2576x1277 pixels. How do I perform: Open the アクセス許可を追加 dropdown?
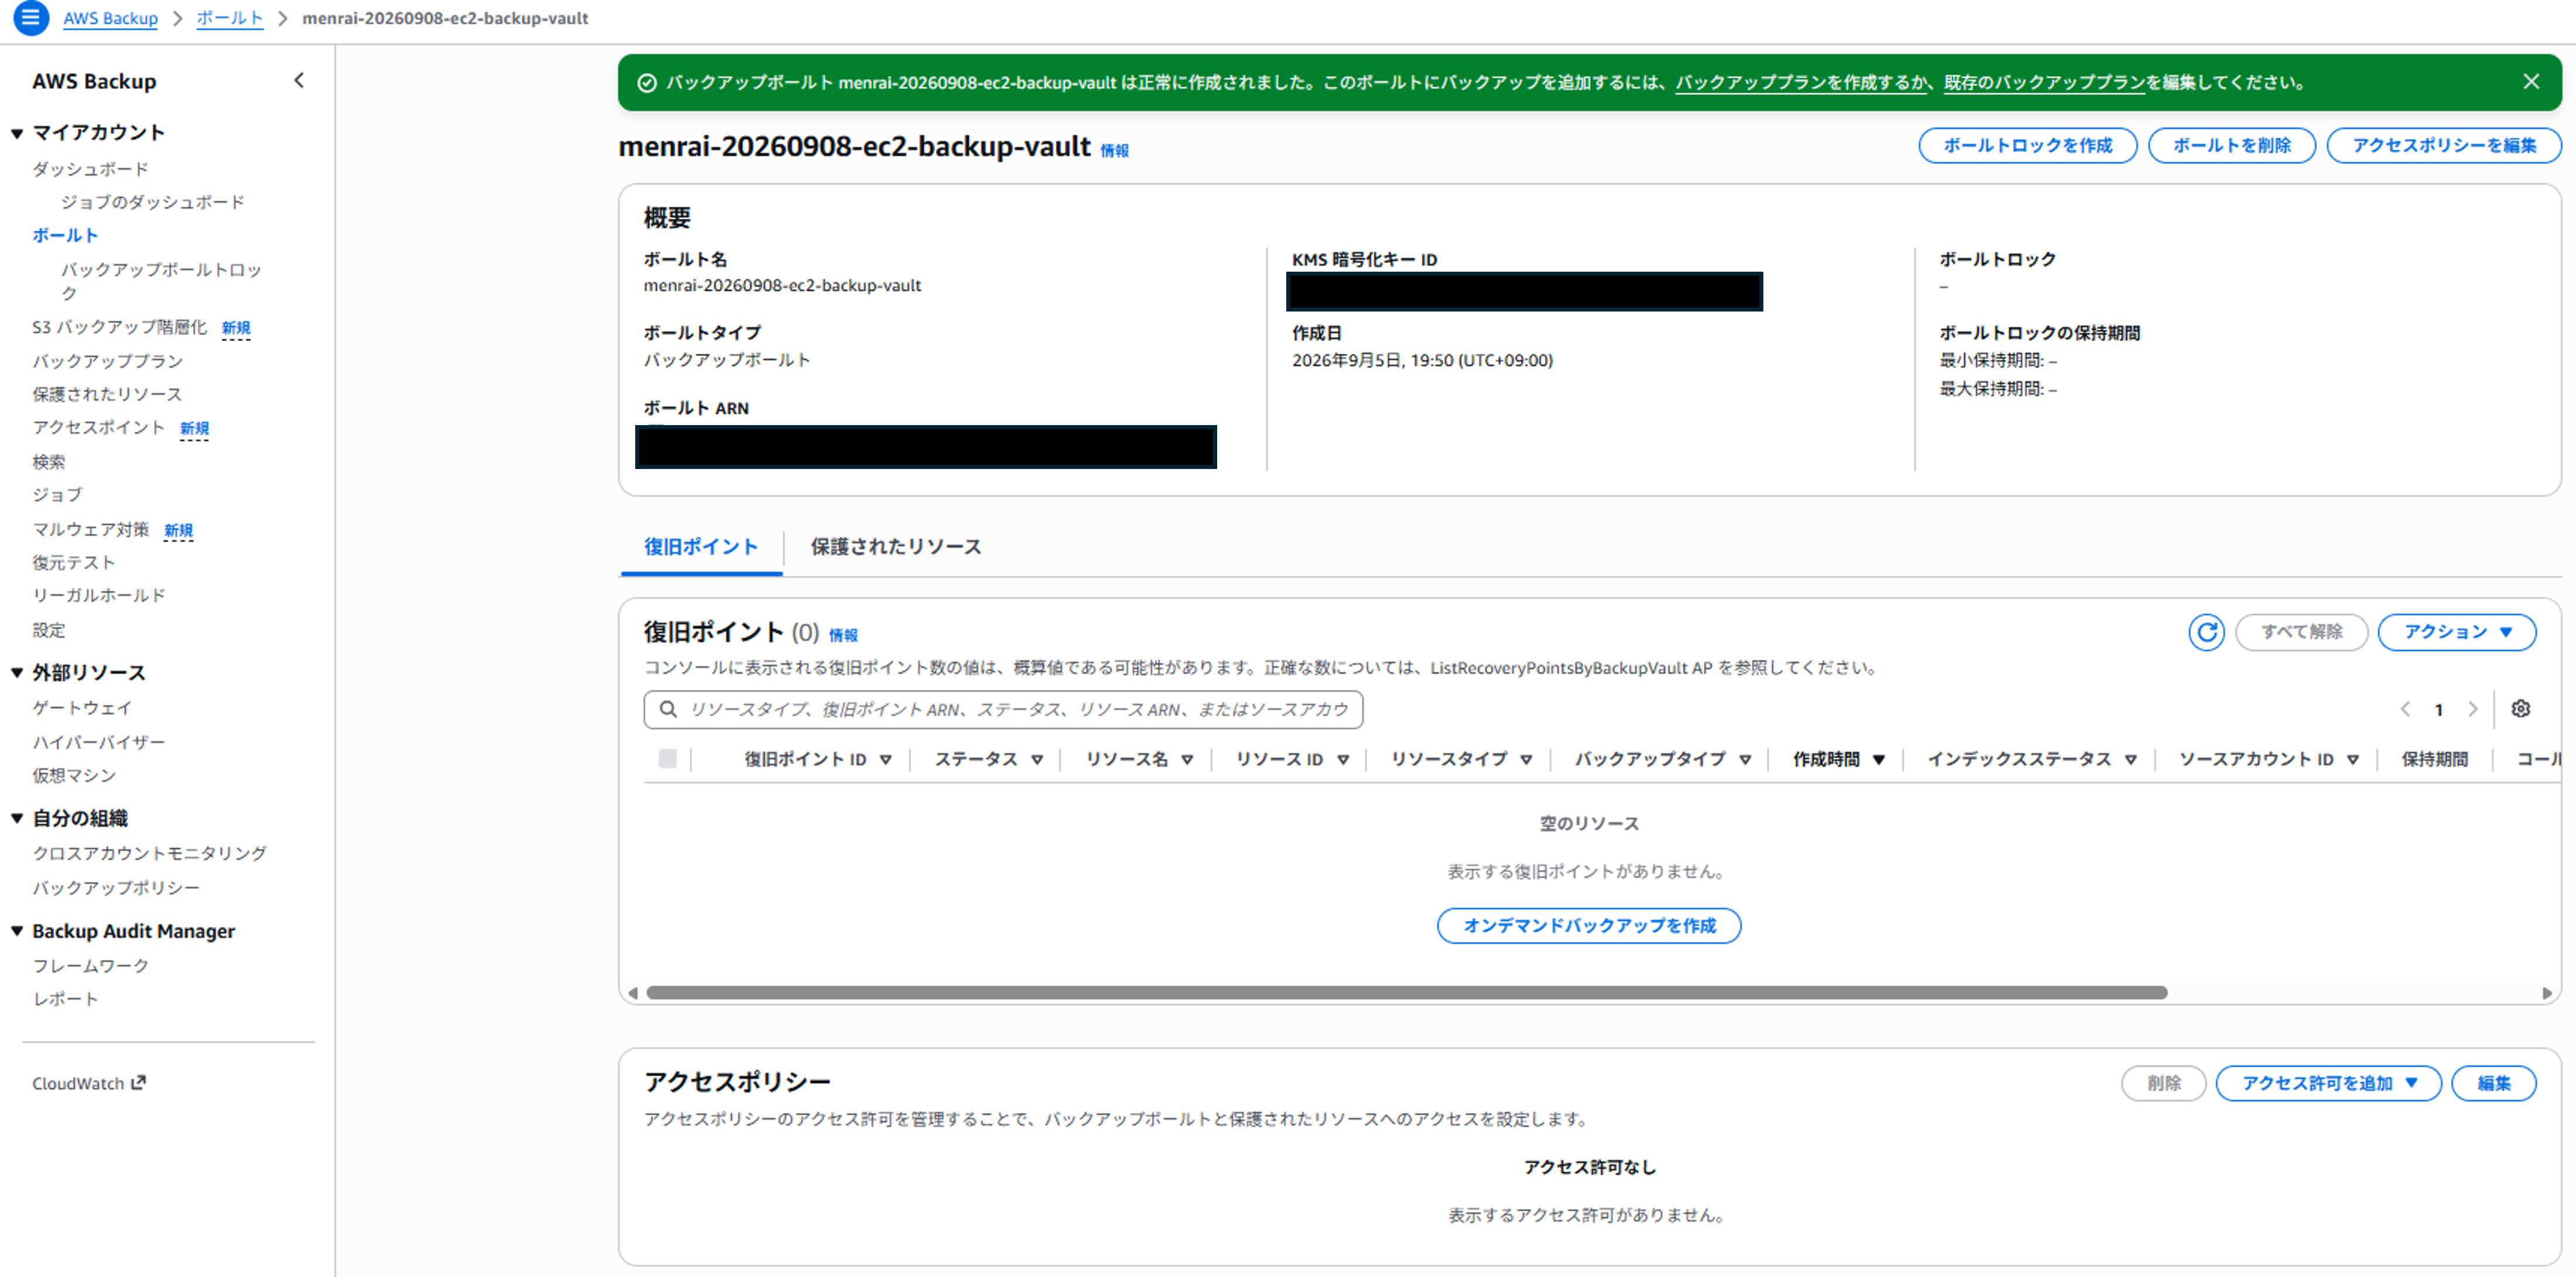click(2328, 1083)
